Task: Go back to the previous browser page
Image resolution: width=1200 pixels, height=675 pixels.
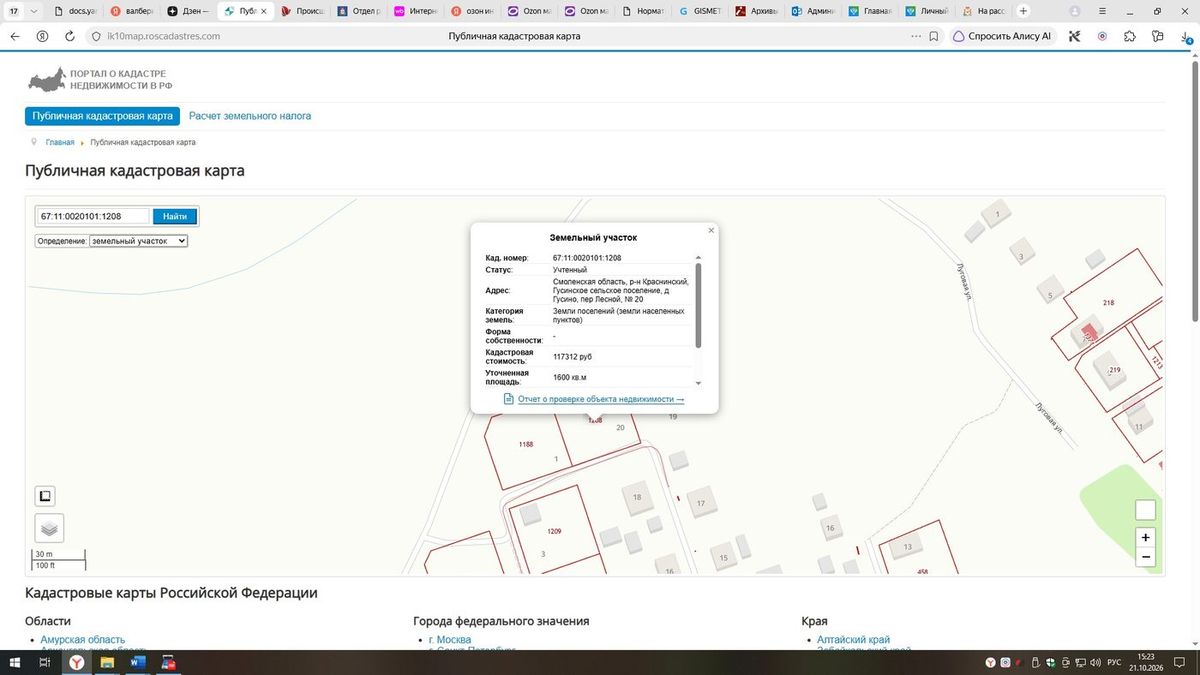Action: point(14,36)
